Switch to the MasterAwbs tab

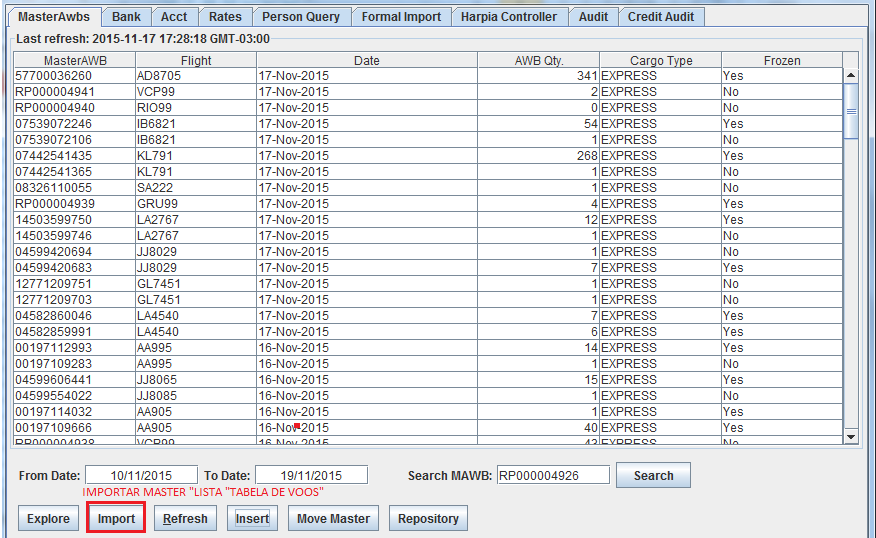click(x=54, y=17)
